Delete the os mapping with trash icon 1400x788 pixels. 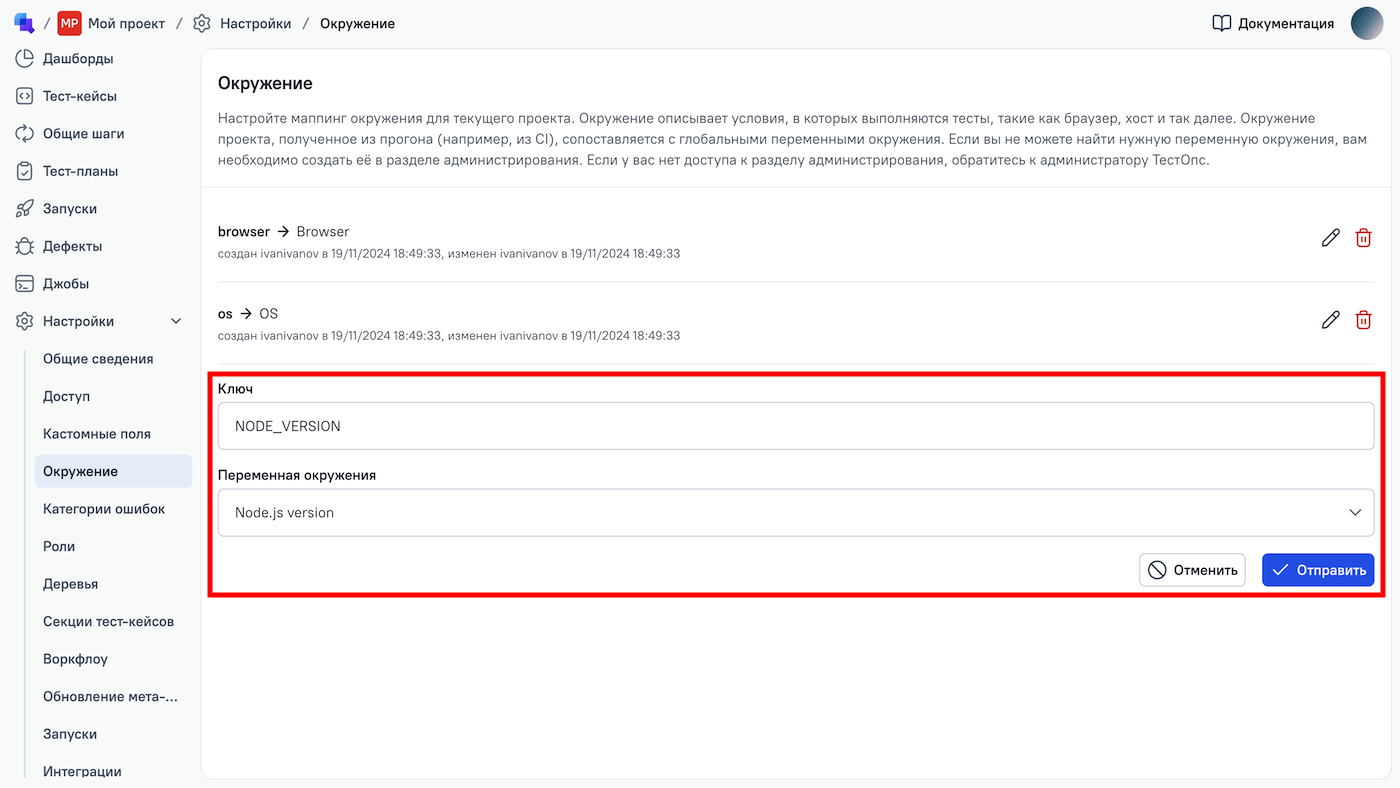[x=1363, y=320]
